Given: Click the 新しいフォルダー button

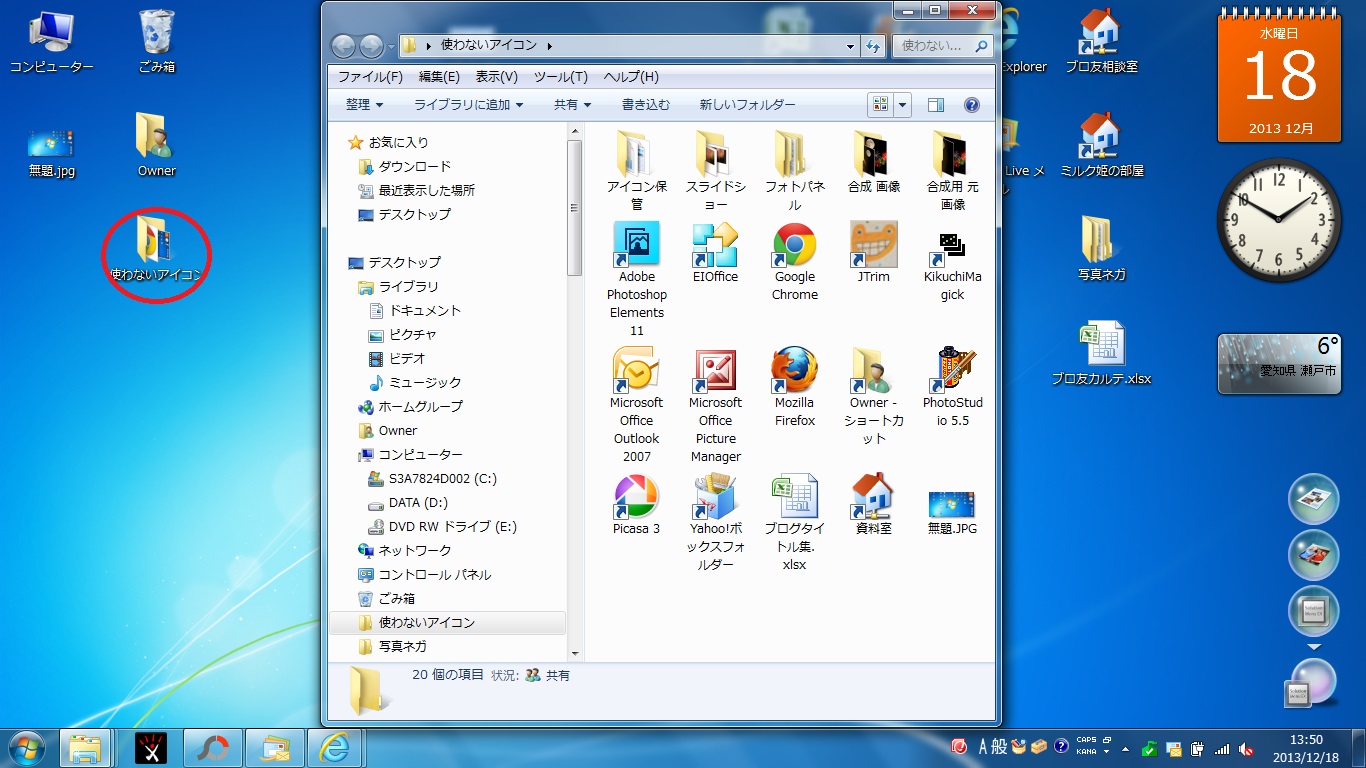Looking at the screenshot, I should 747,104.
